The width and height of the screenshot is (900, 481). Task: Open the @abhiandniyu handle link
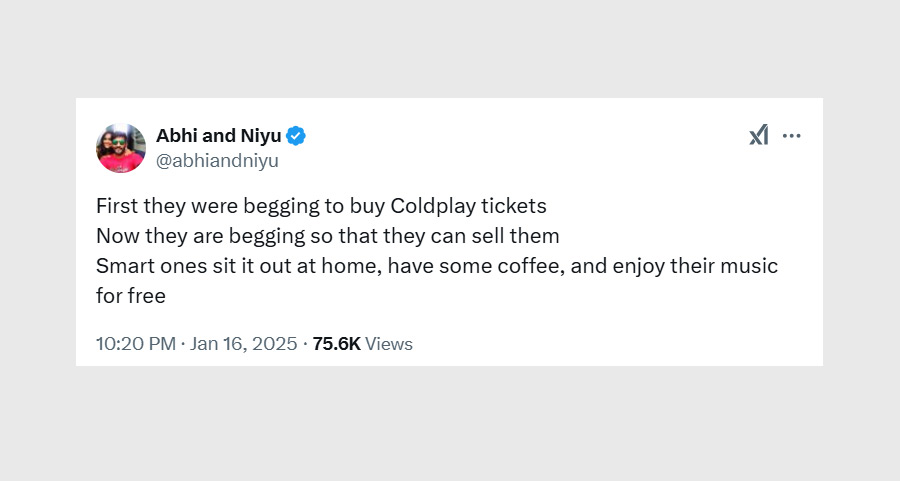coord(217,160)
